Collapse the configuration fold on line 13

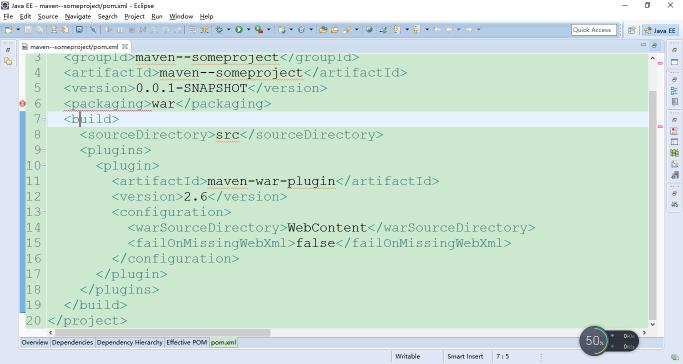point(44,212)
